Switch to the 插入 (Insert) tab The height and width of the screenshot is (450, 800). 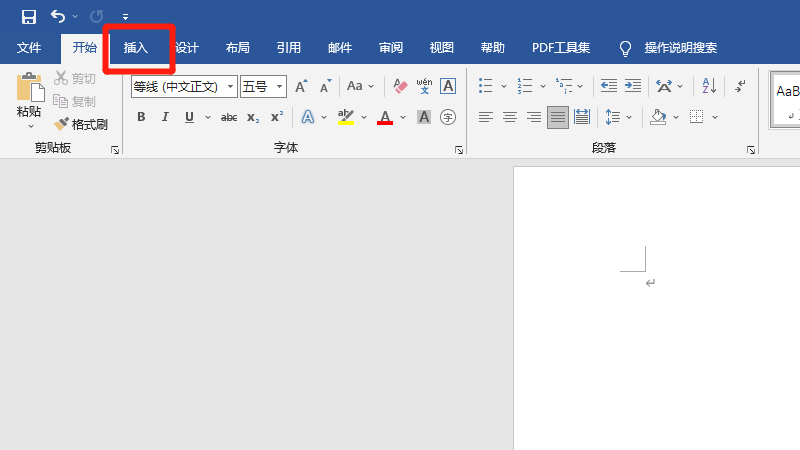pos(136,48)
